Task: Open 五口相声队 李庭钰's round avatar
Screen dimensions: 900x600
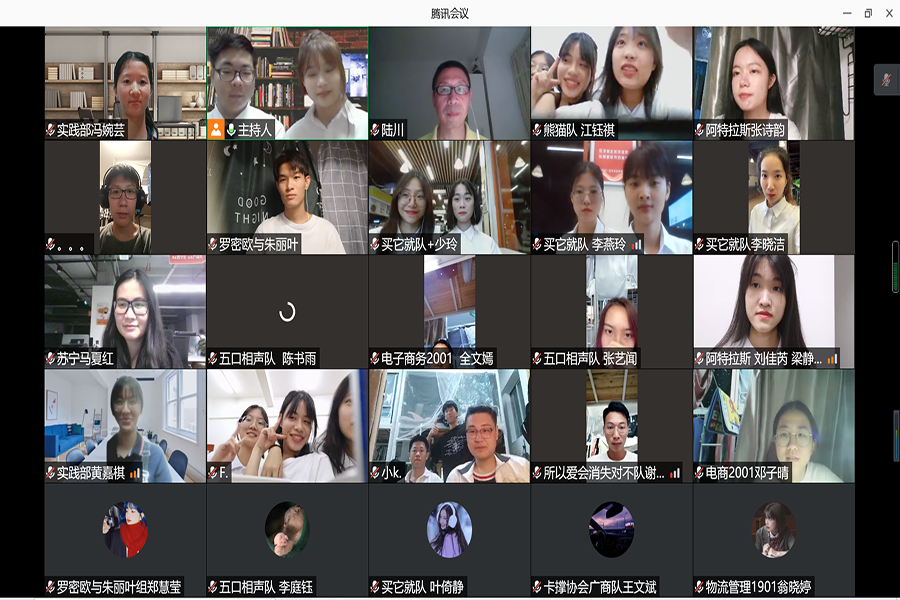Action: (287, 529)
